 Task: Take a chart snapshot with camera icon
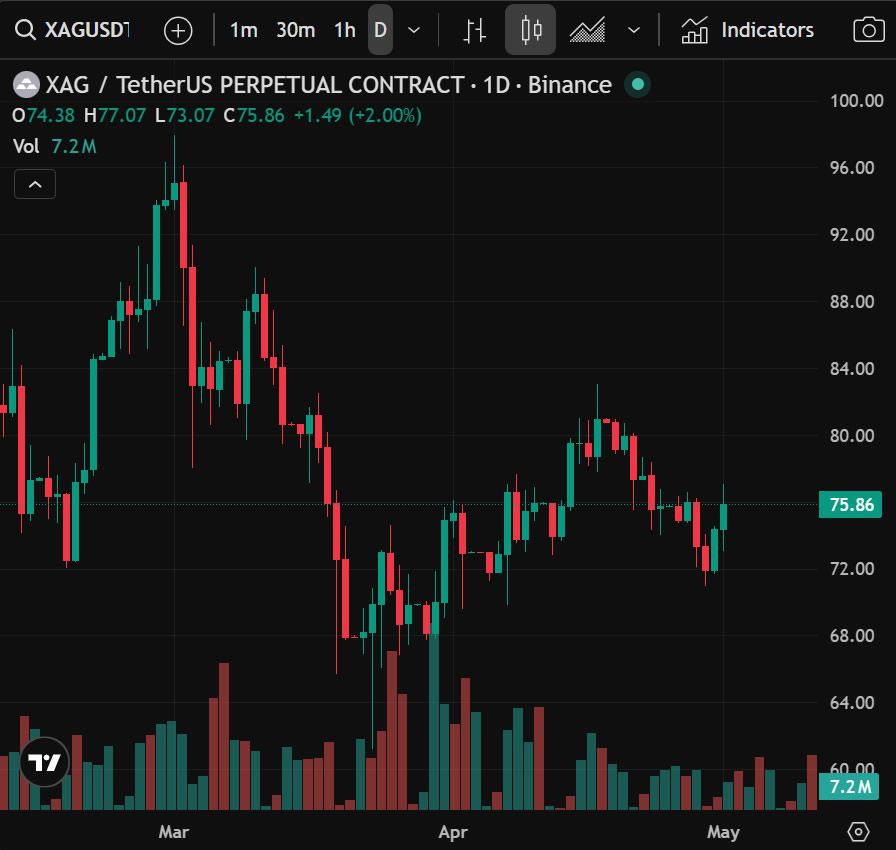pos(869,30)
